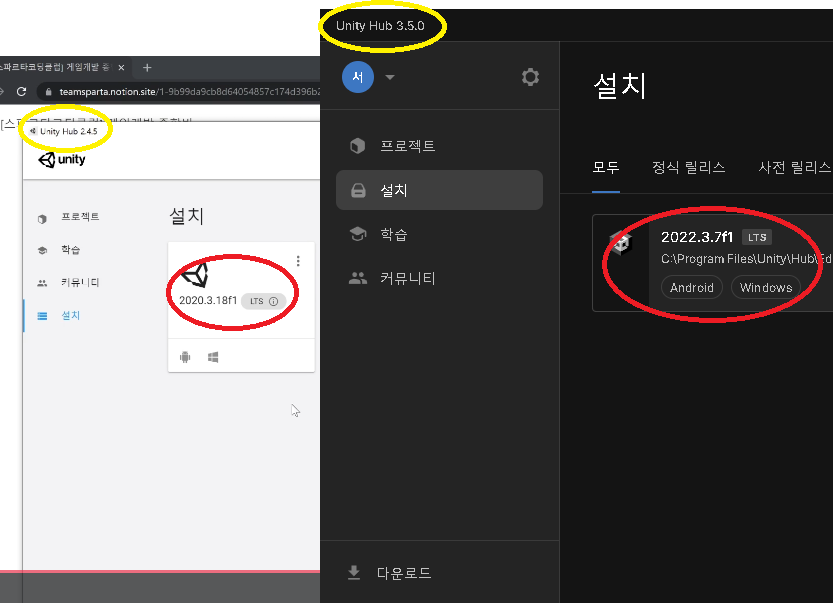Open 프로젝트 in Unity Hub 3.5.0 sidebar

(x=439, y=146)
